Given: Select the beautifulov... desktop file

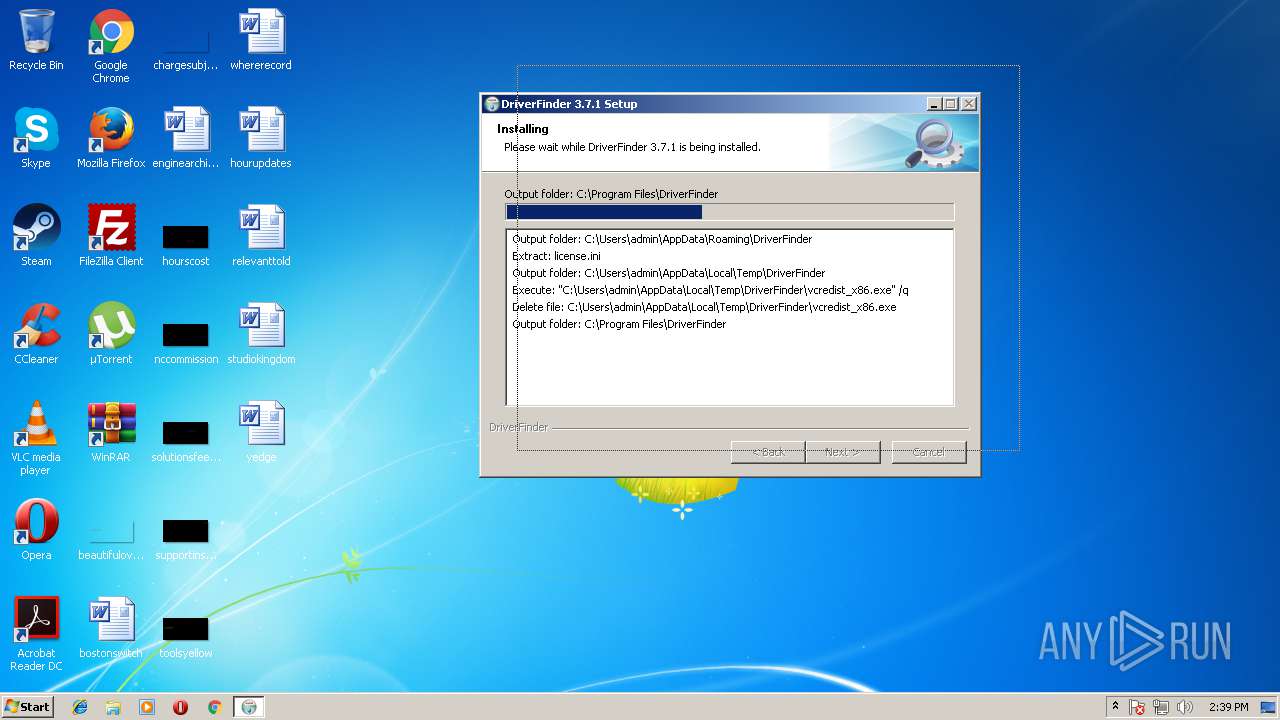Looking at the screenshot, I should pyautogui.click(x=111, y=538).
